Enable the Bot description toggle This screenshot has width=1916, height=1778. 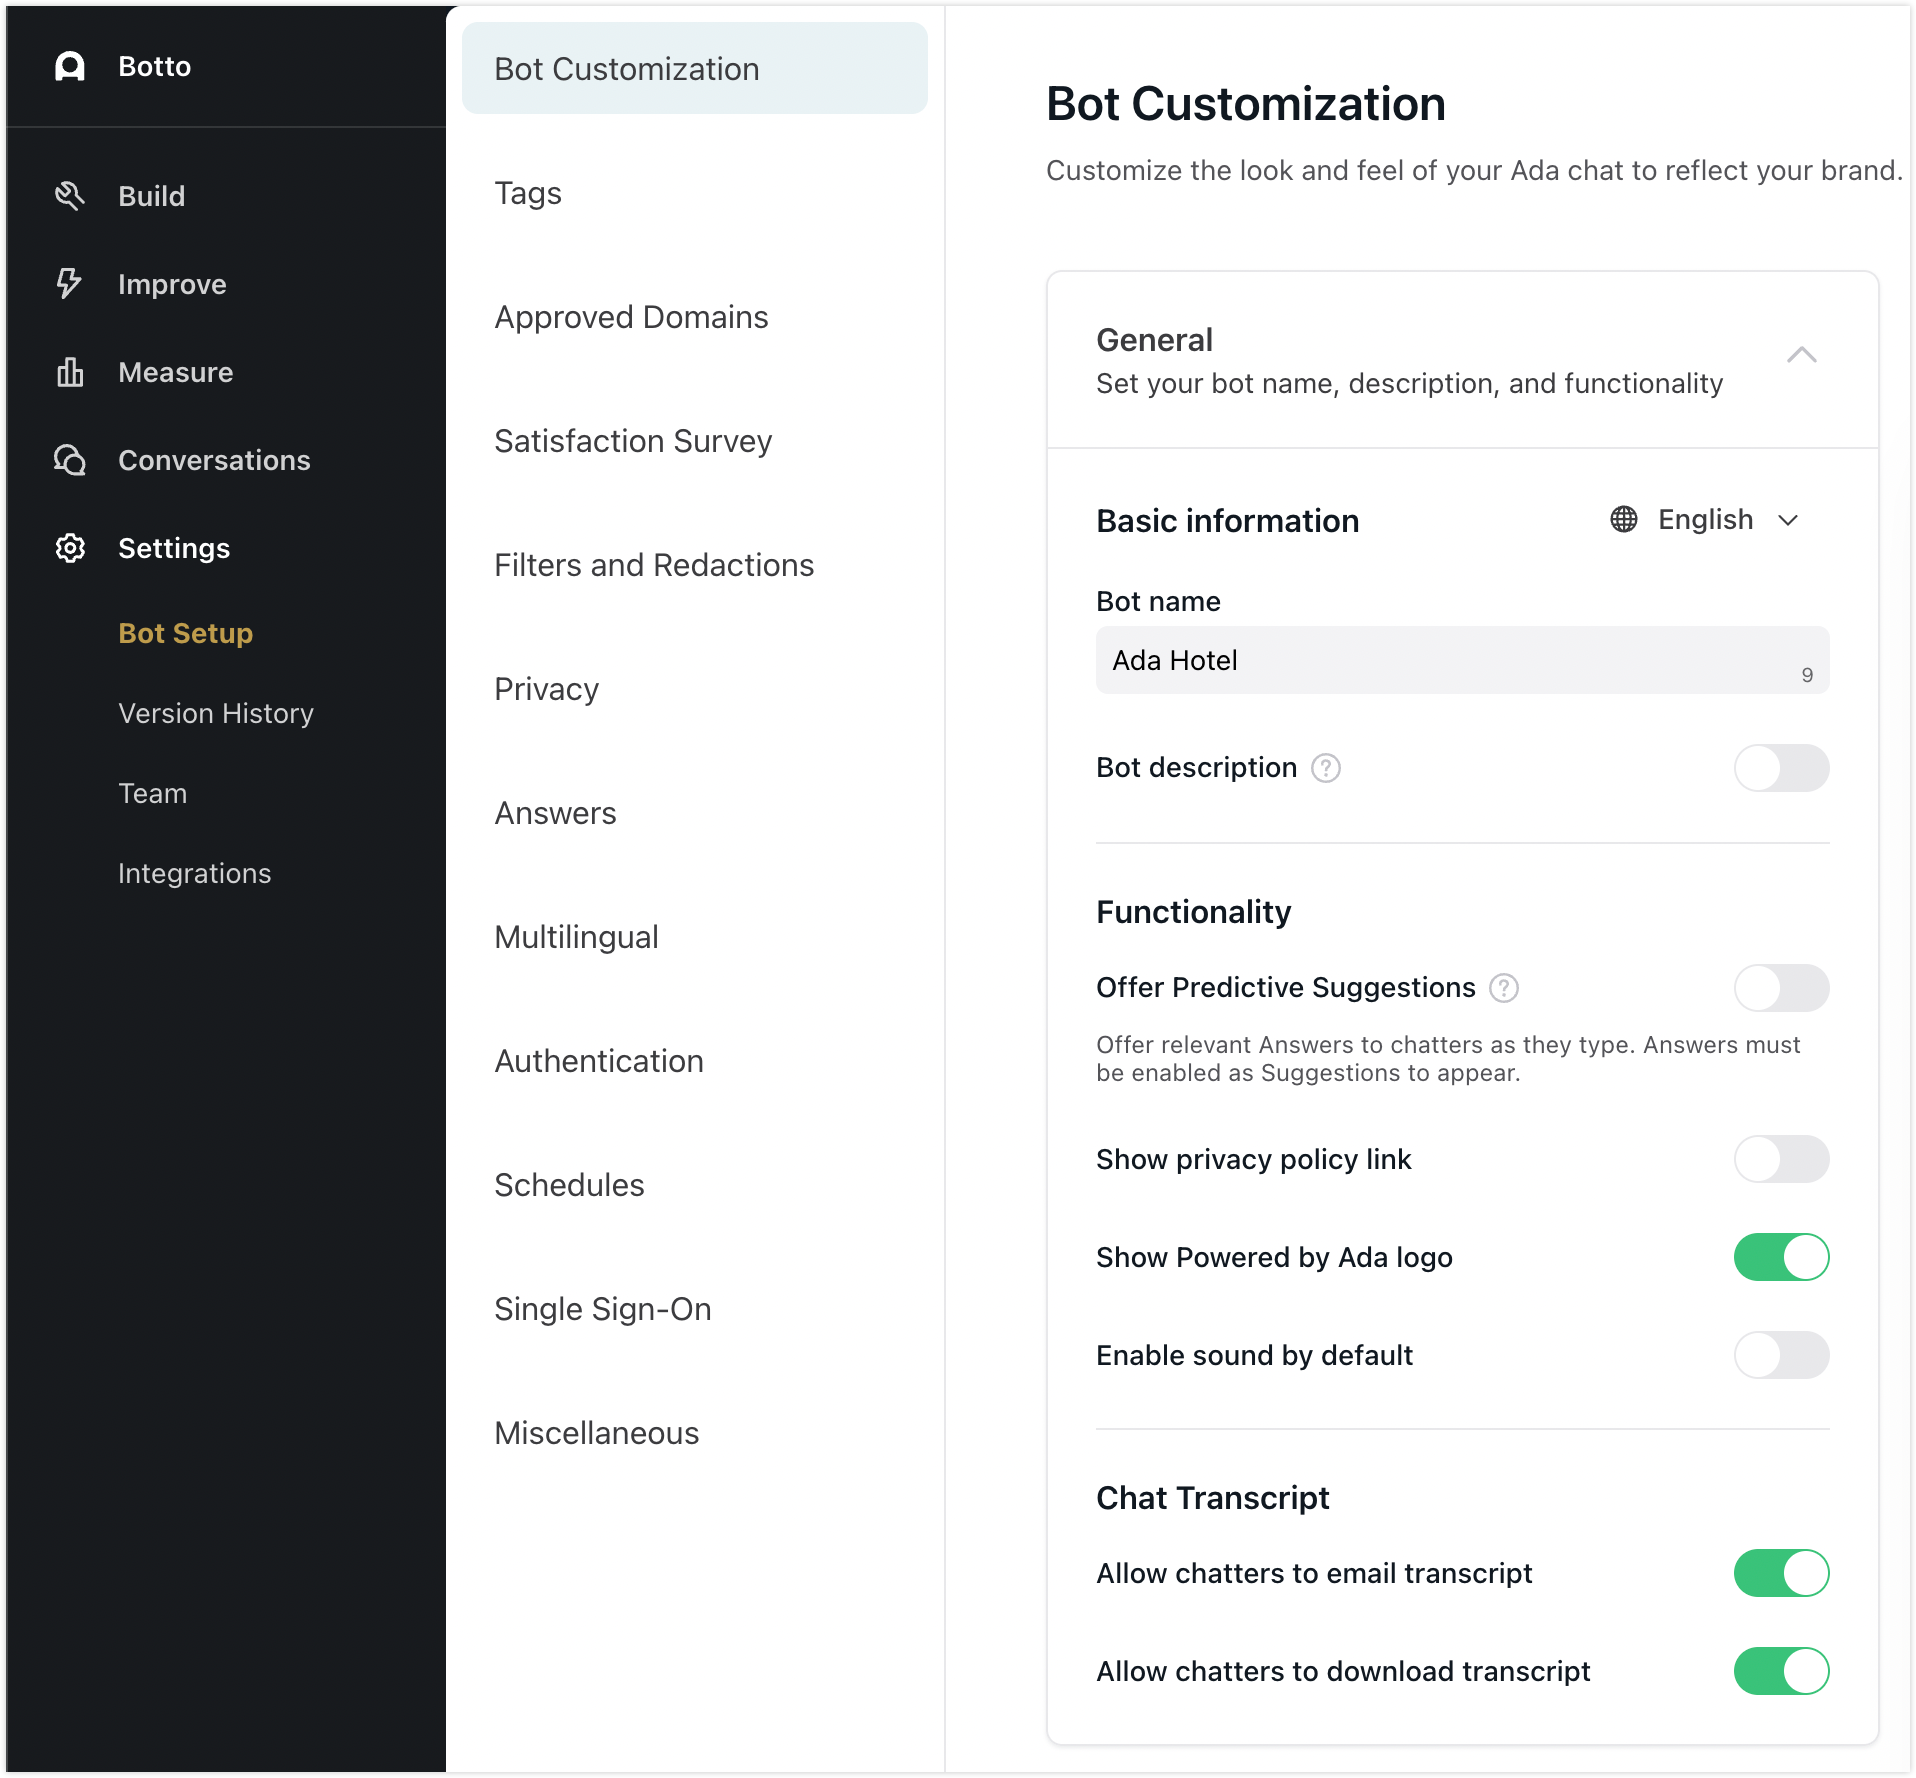pyautogui.click(x=1781, y=768)
